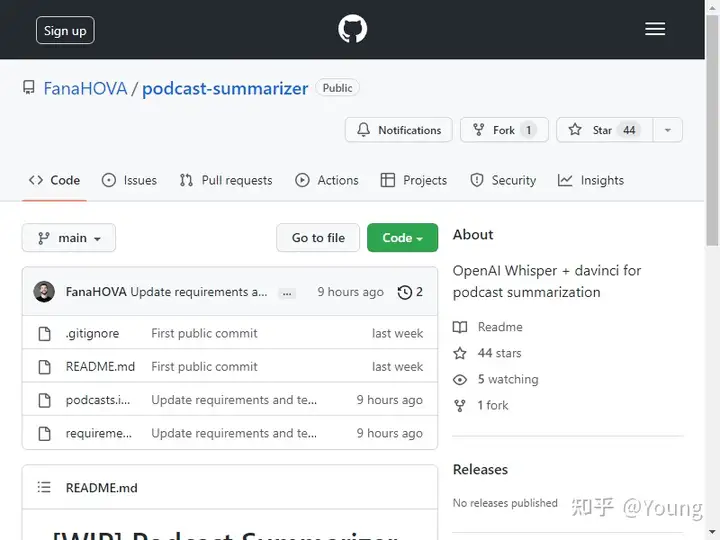Open the main branch dropdown
720x540 pixels.
click(x=69, y=238)
